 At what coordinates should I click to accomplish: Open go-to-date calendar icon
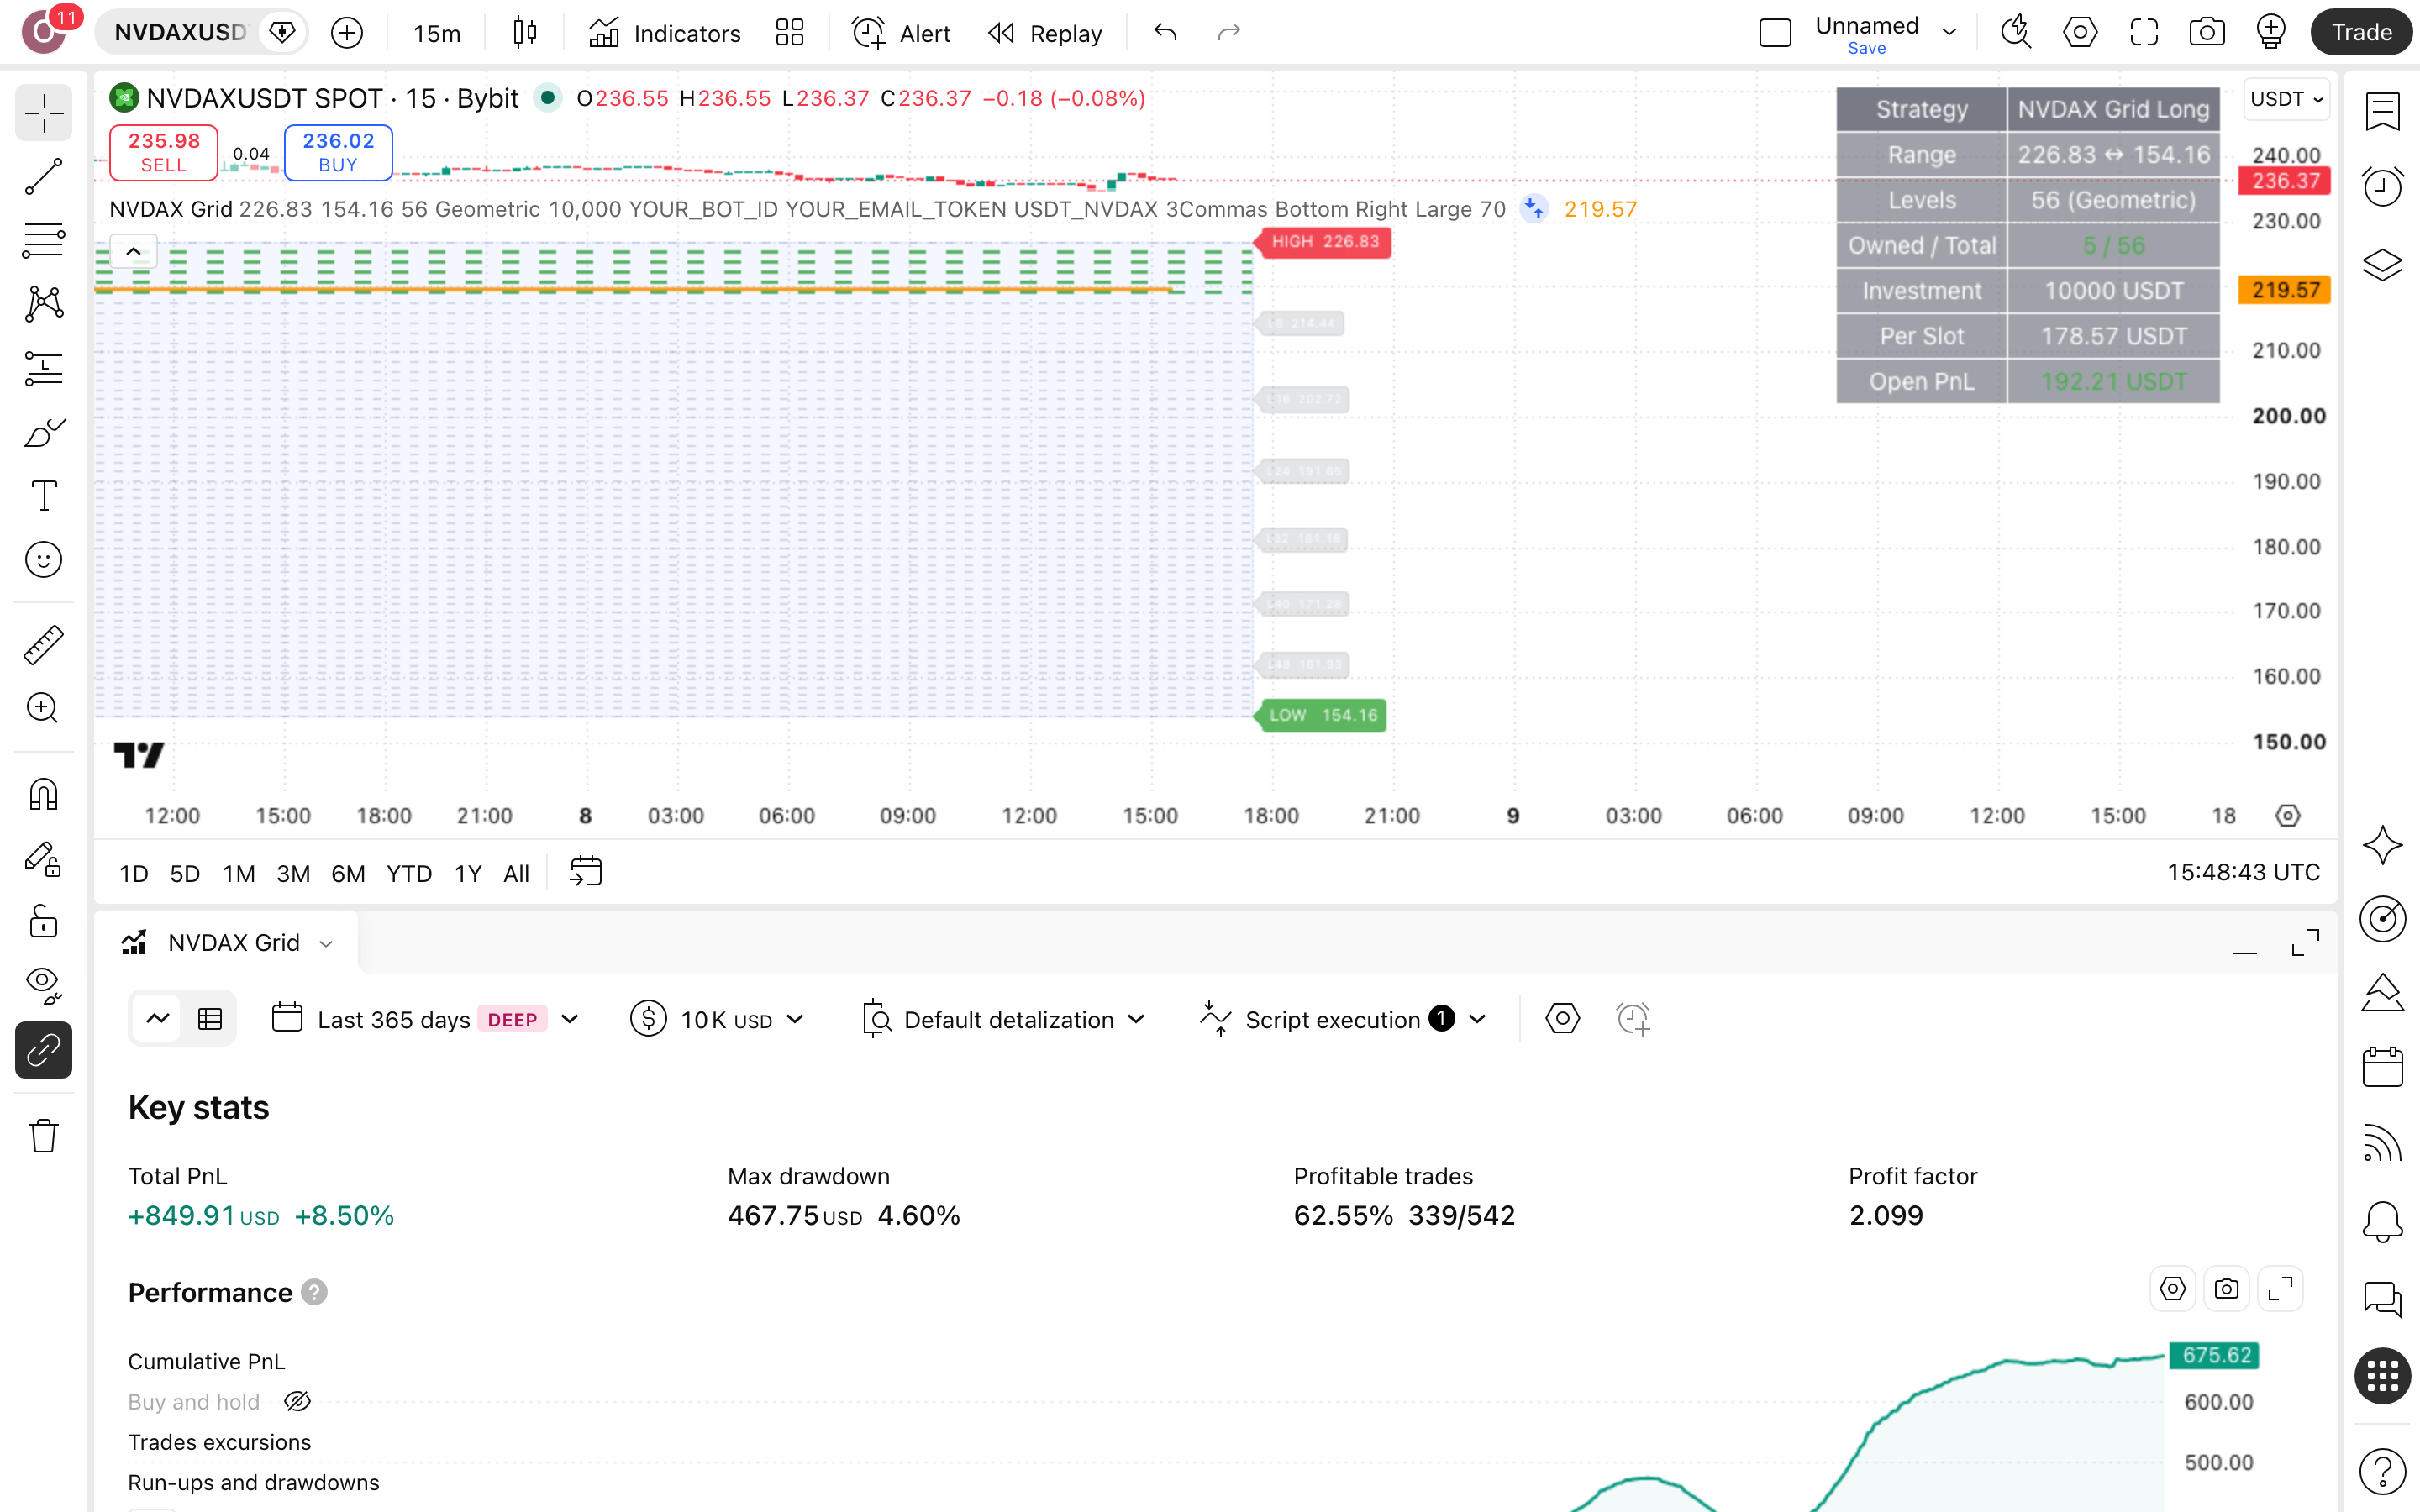585,872
